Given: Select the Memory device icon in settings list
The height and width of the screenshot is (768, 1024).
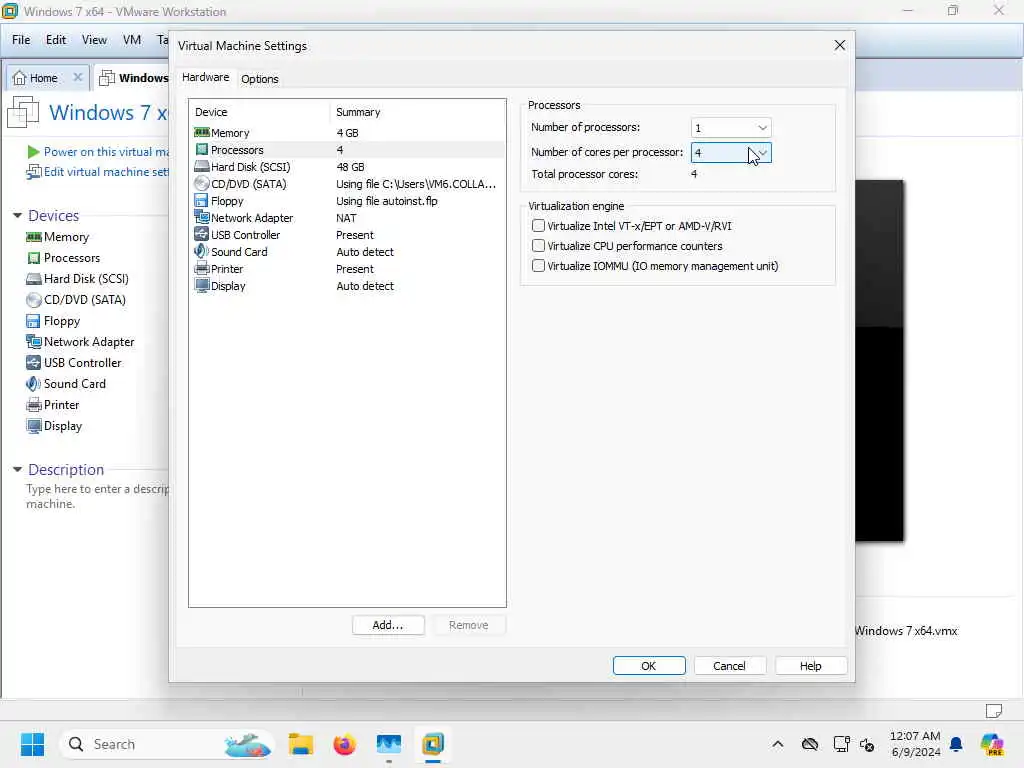Looking at the screenshot, I should coord(202,133).
